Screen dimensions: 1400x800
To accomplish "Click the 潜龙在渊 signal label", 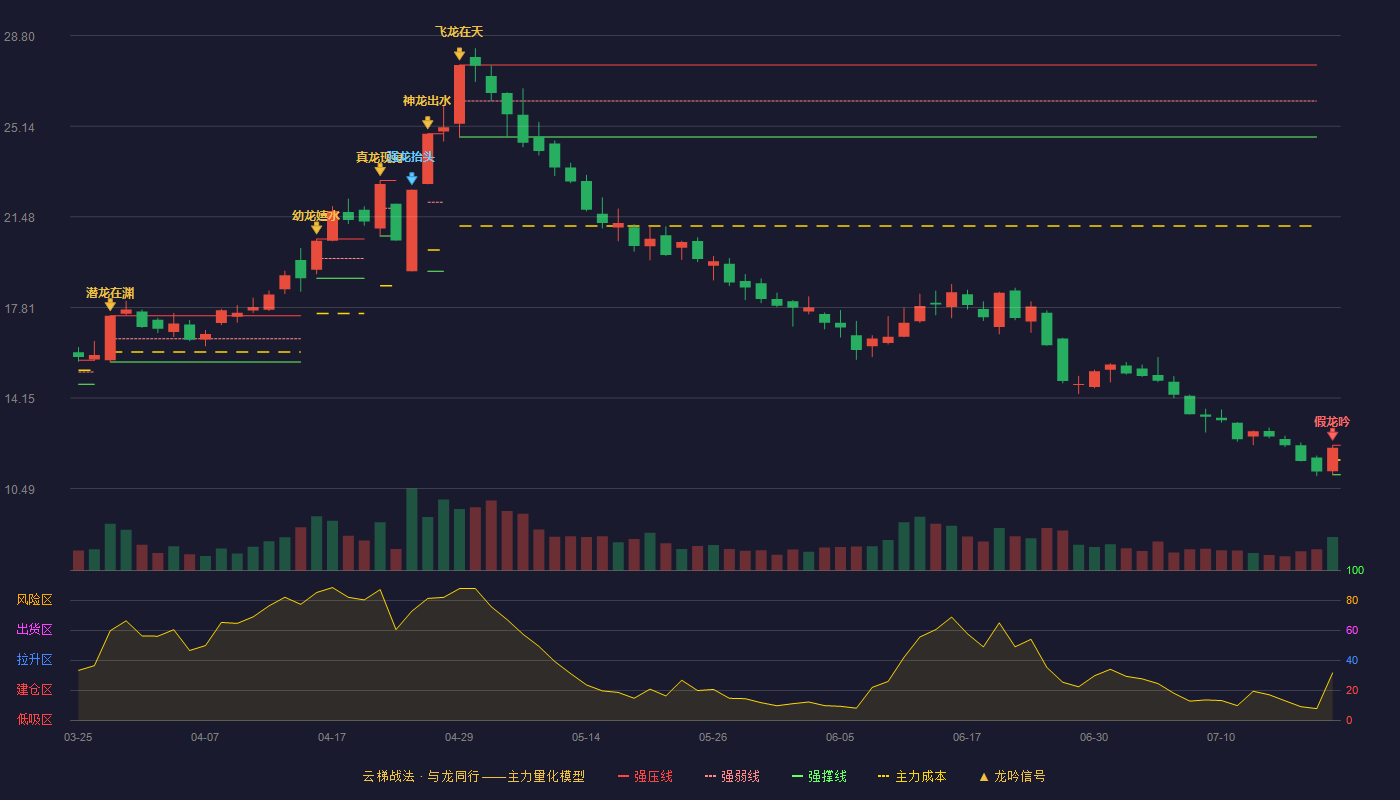I will click(x=110, y=293).
